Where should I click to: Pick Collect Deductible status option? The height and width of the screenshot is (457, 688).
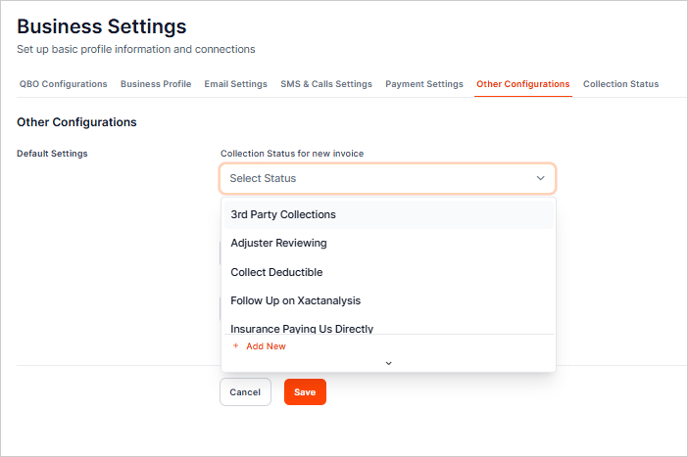point(276,272)
